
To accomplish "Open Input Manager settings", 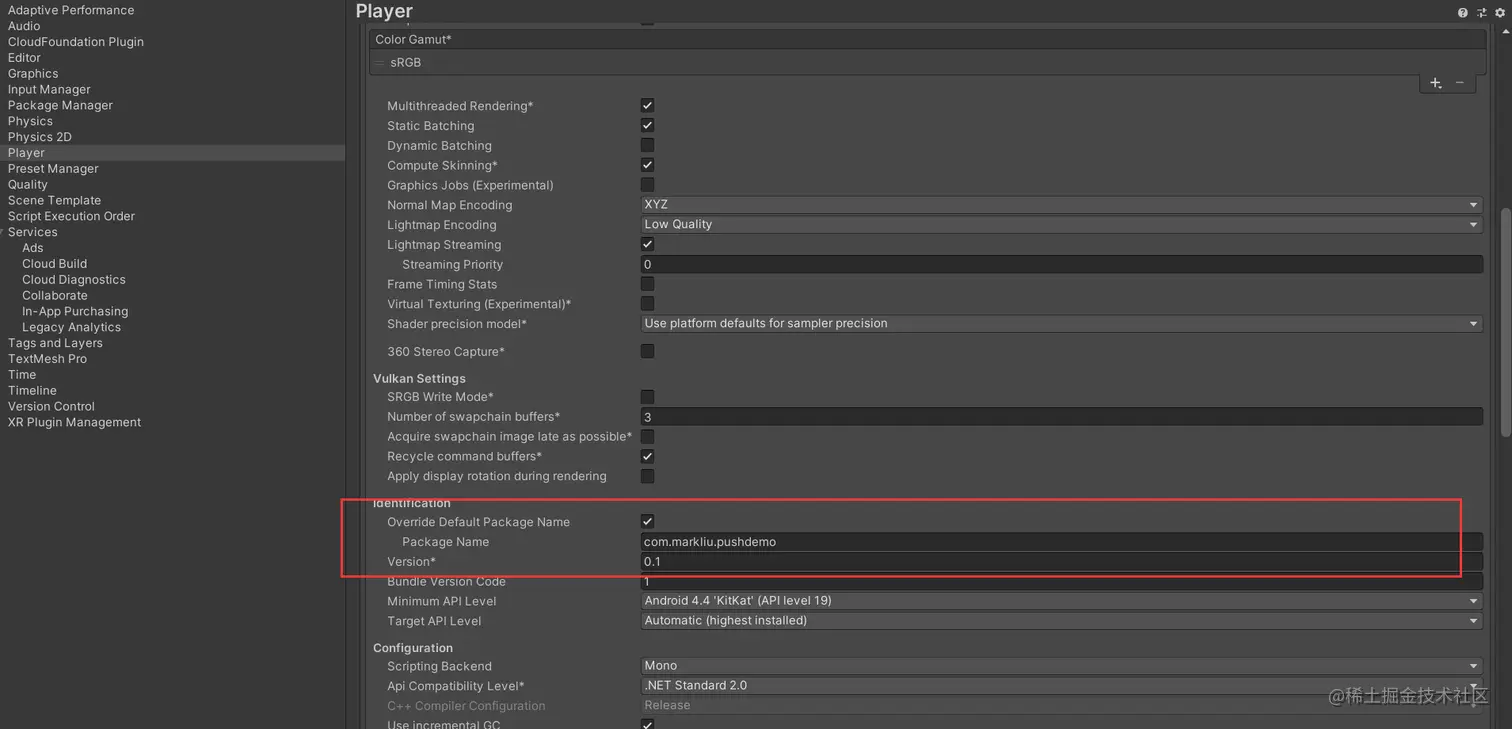I will [49, 89].
